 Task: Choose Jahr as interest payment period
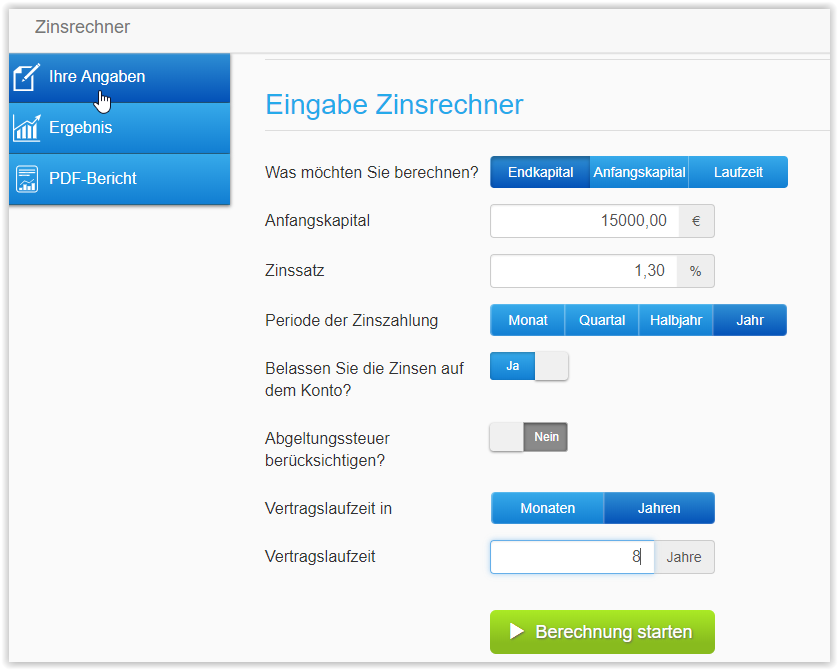[x=750, y=320]
